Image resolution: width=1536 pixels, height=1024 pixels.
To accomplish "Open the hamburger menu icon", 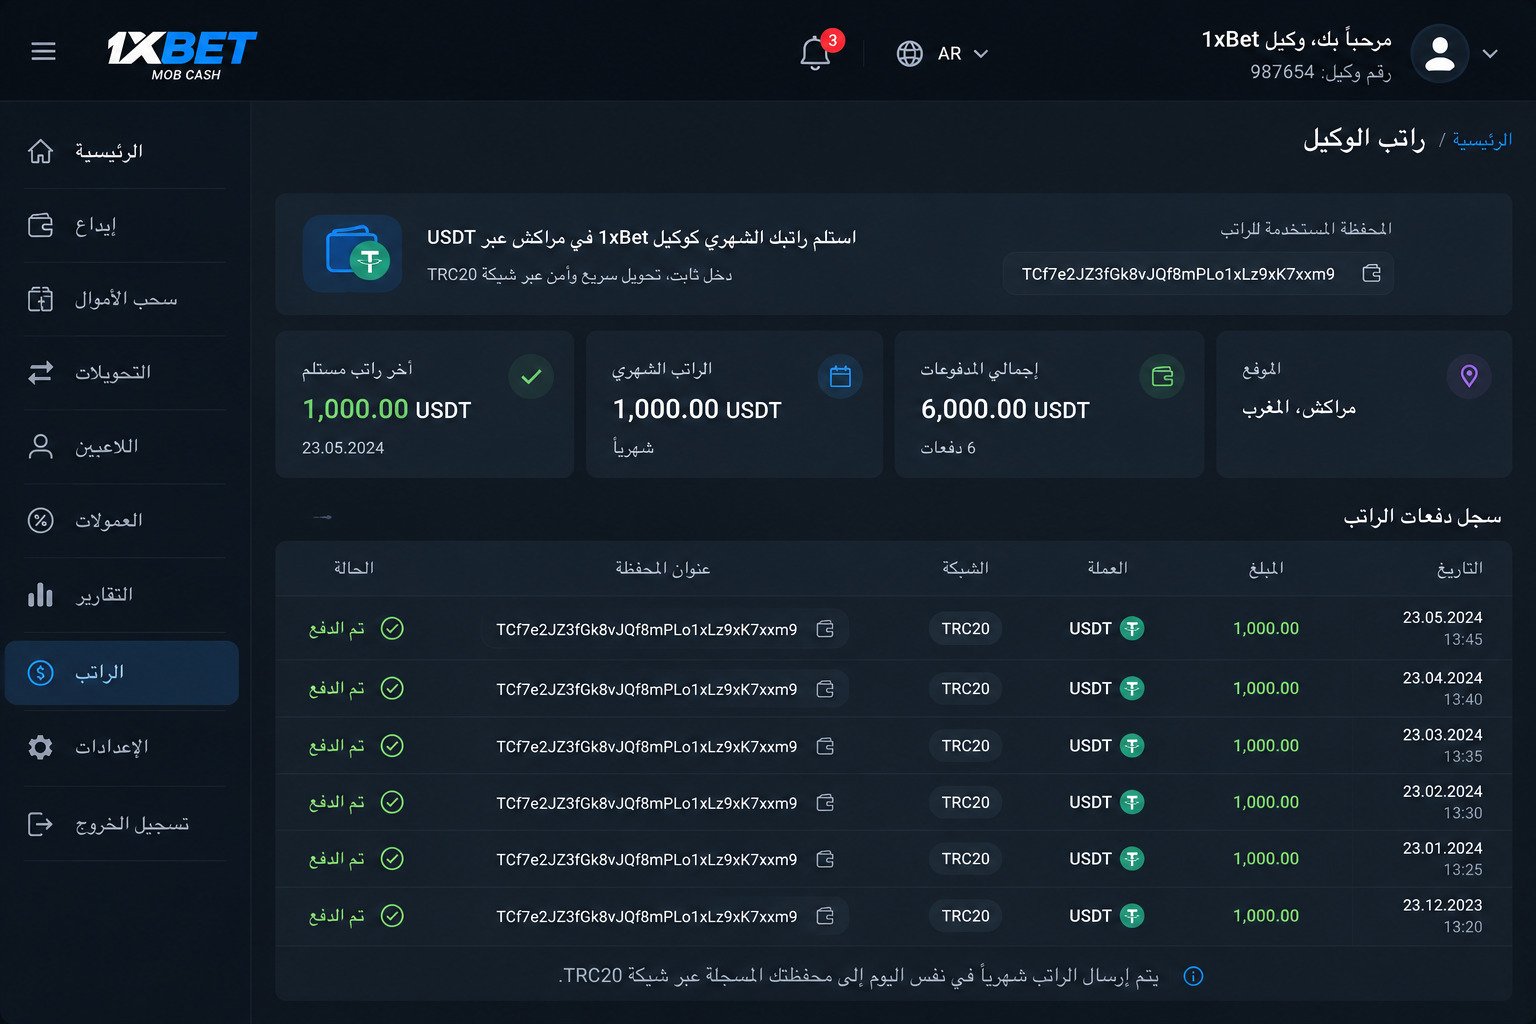I will [43, 51].
